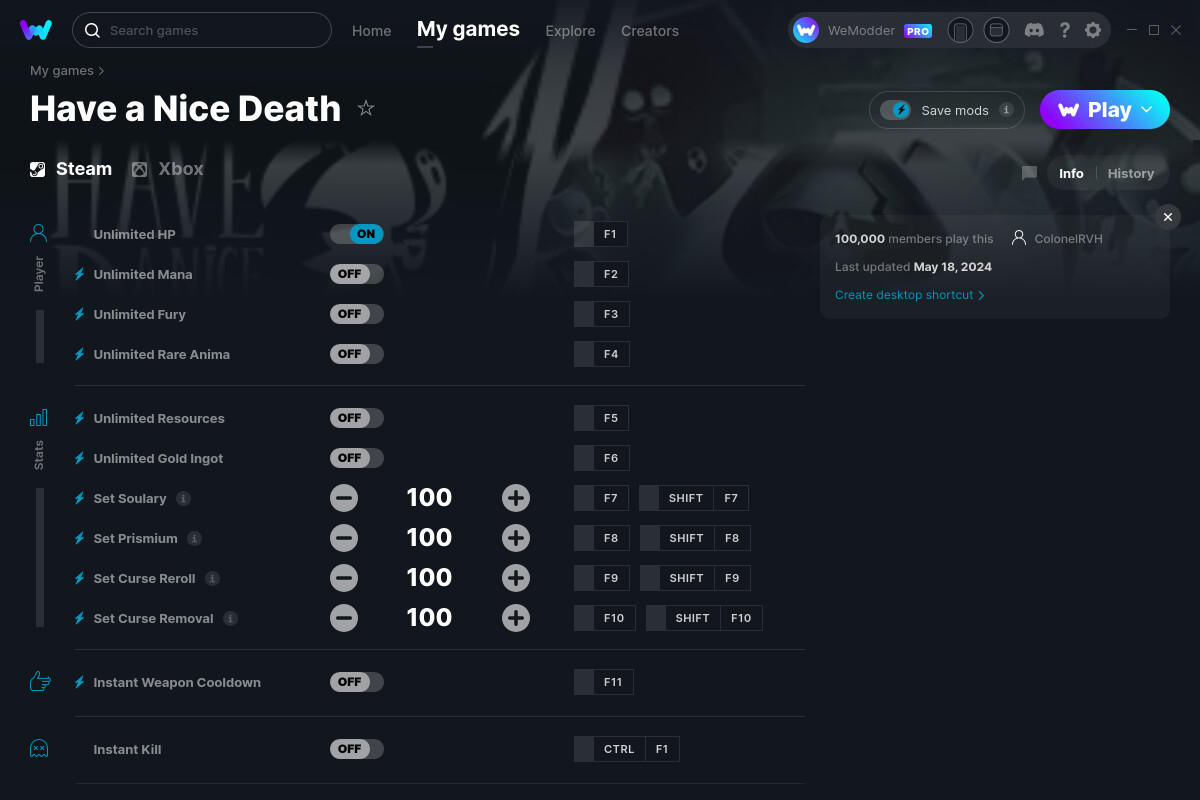The image size is (1200, 800).
Task: Click the thumbs-up category icon in sidebar
Action: coord(39,681)
